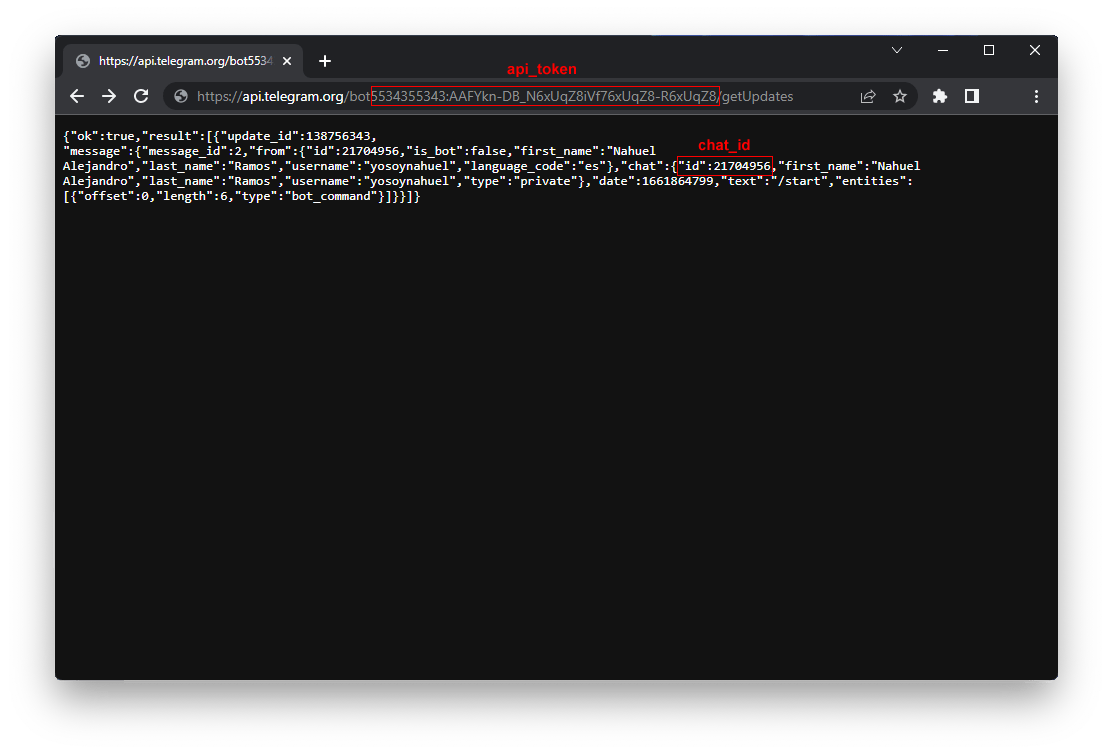This screenshot has width=1110, height=754.
Task: Click the "type":"private" text
Action: (x=520, y=181)
